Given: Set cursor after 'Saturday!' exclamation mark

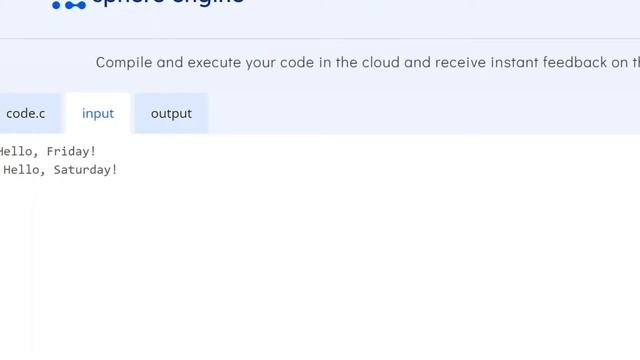Looking at the screenshot, I should click(x=118, y=170).
